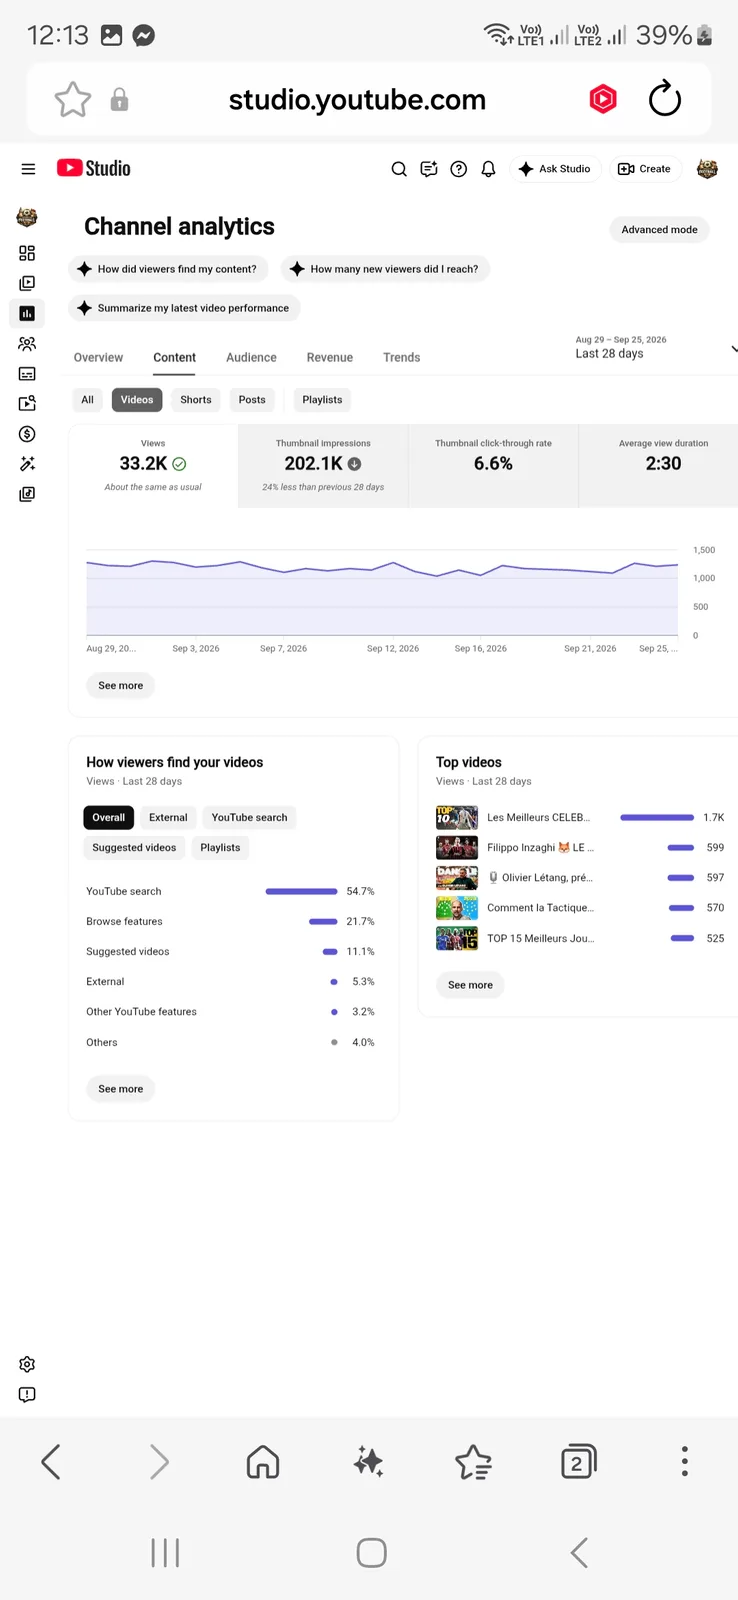Open Settings gear in sidebar
The width and height of the screenshot is (738, 1600).
click(x=27, y=1365)
